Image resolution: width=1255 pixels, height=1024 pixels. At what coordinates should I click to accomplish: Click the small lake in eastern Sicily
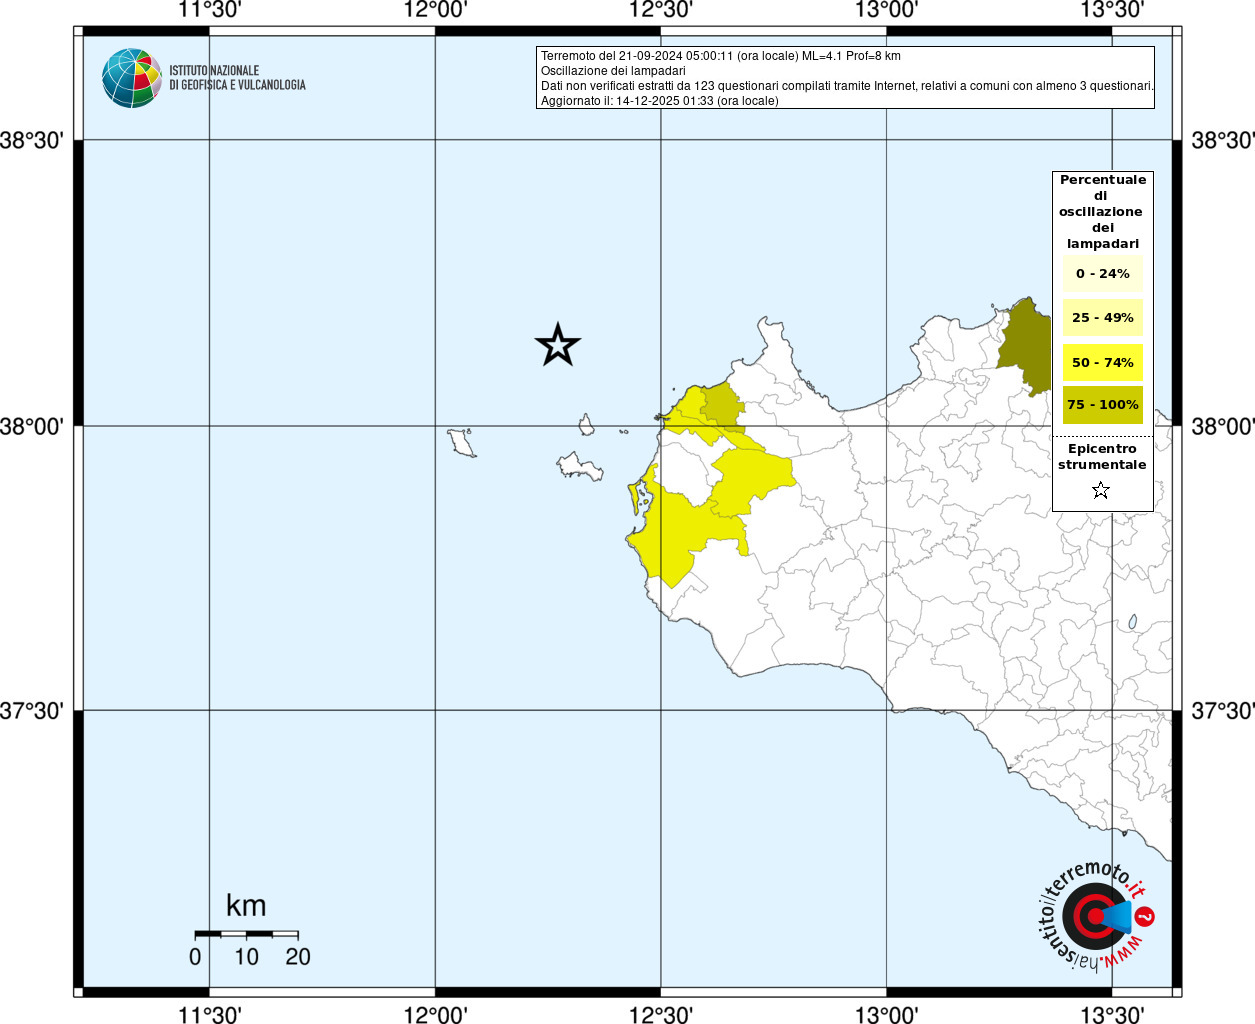tap(1133, 622)
